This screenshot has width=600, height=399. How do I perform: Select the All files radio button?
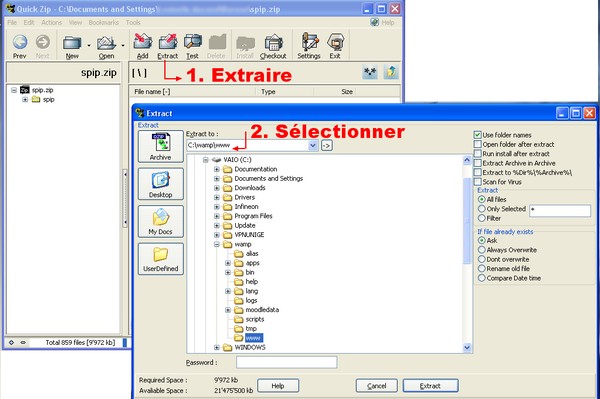[482, 199]
